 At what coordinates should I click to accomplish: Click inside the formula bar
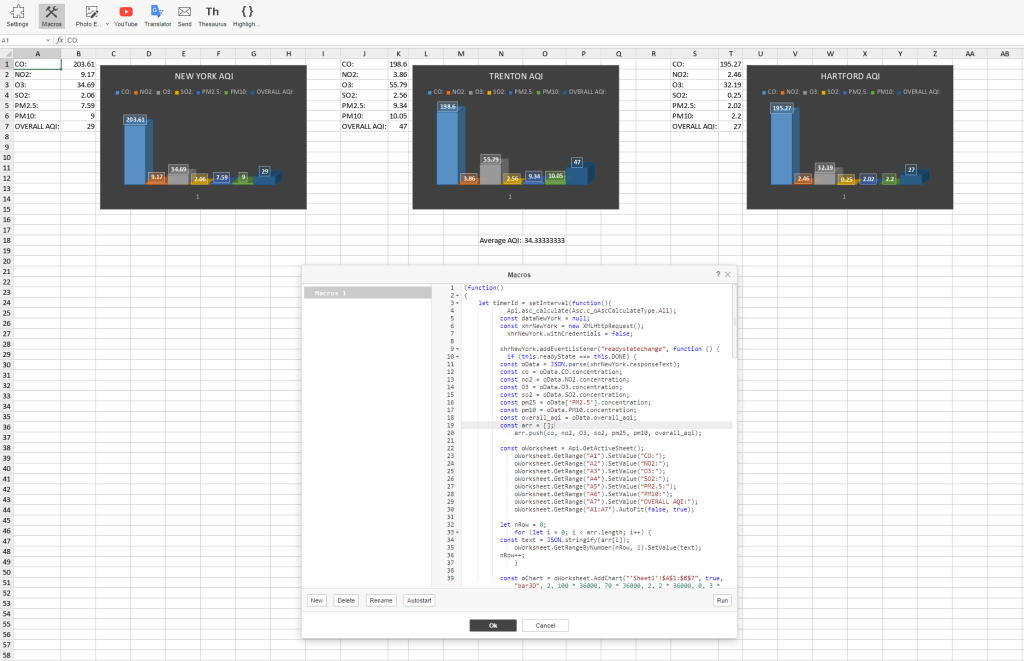tap(200, 42)
